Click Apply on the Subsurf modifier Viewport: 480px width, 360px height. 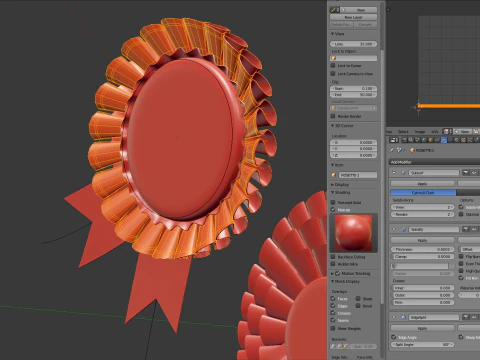point(422,184)
